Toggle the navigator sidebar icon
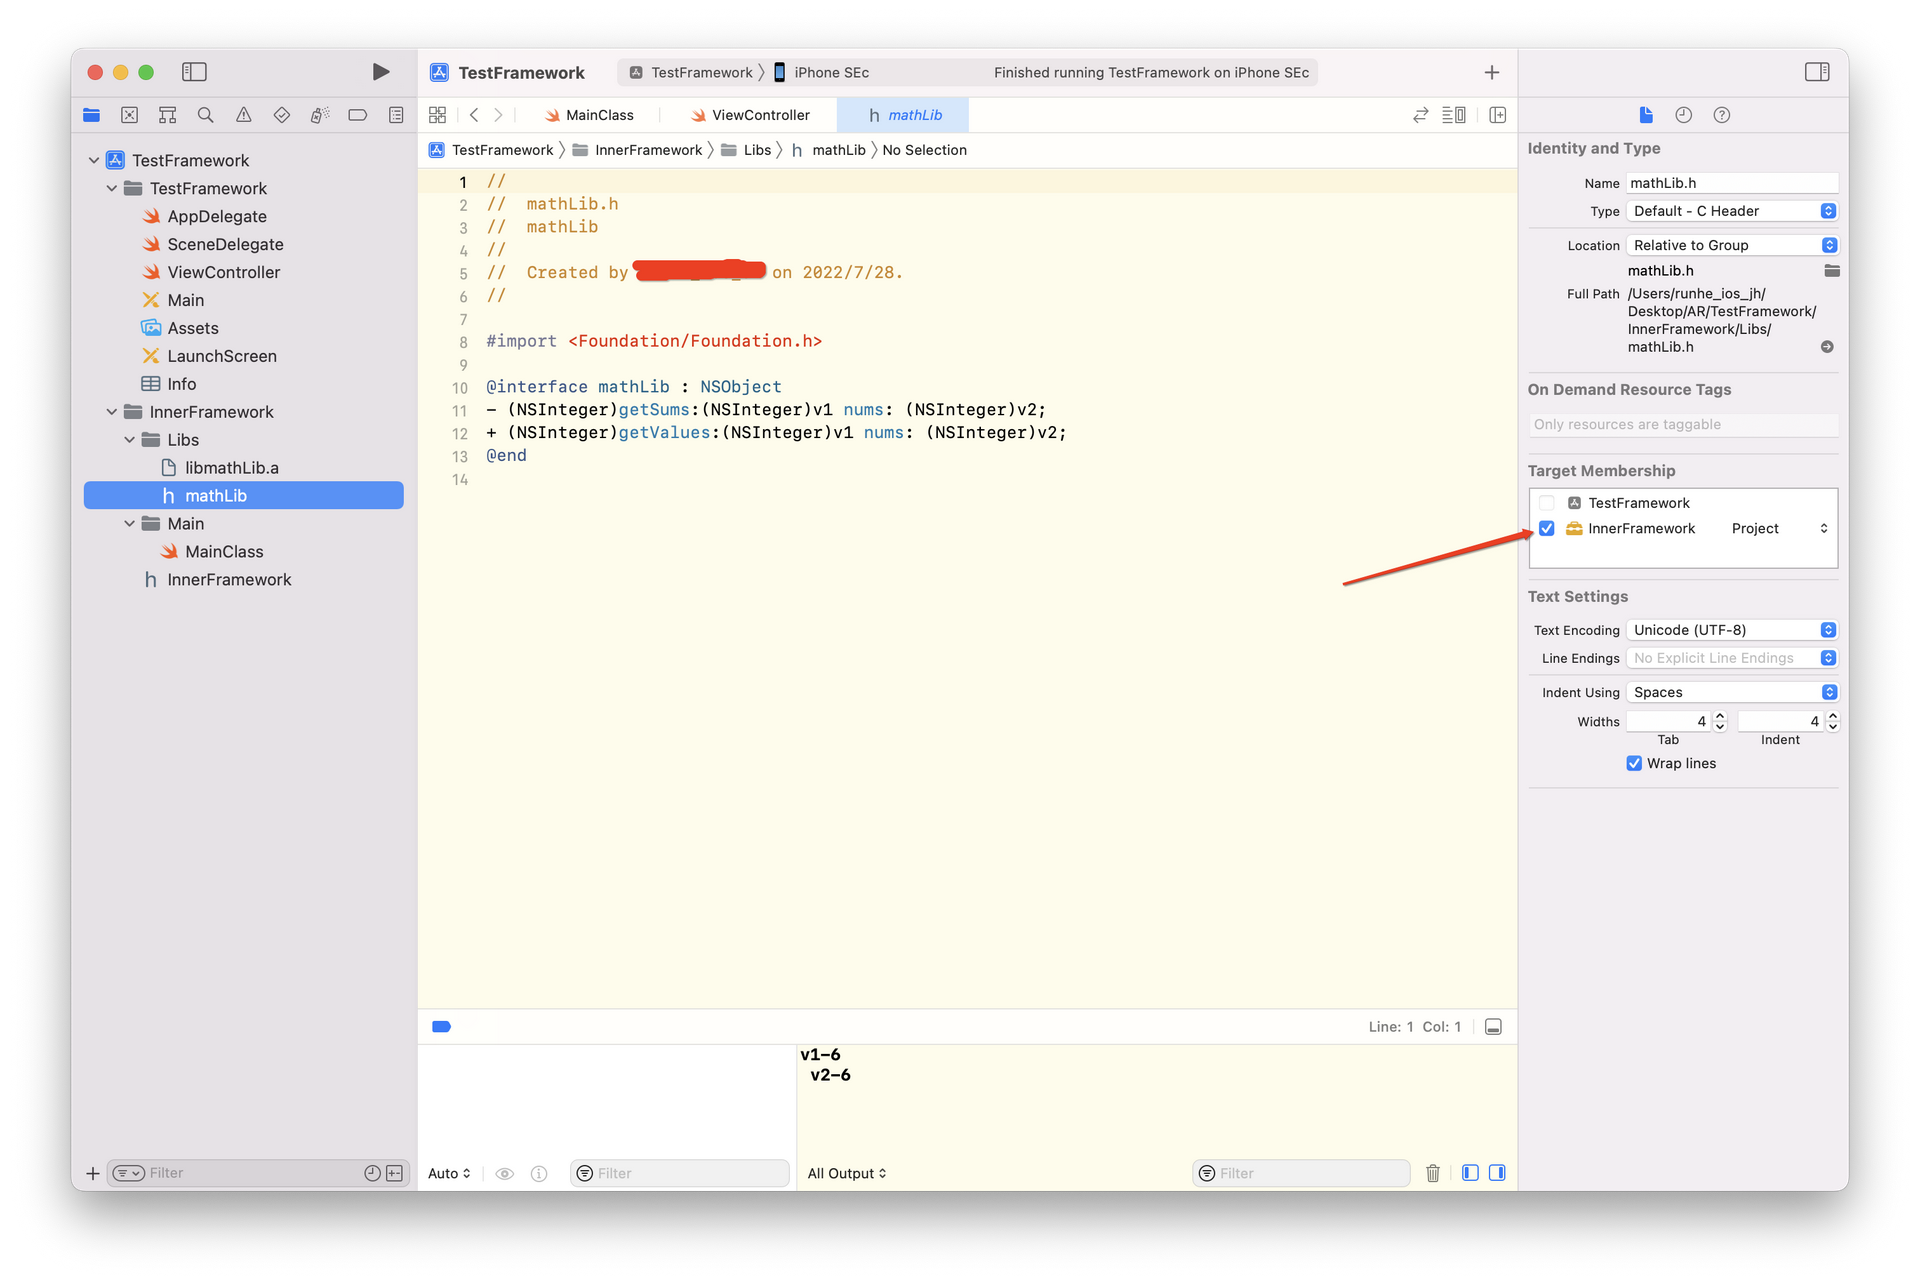Viewport: 1920px width, 1285px height. coord(194,72)
